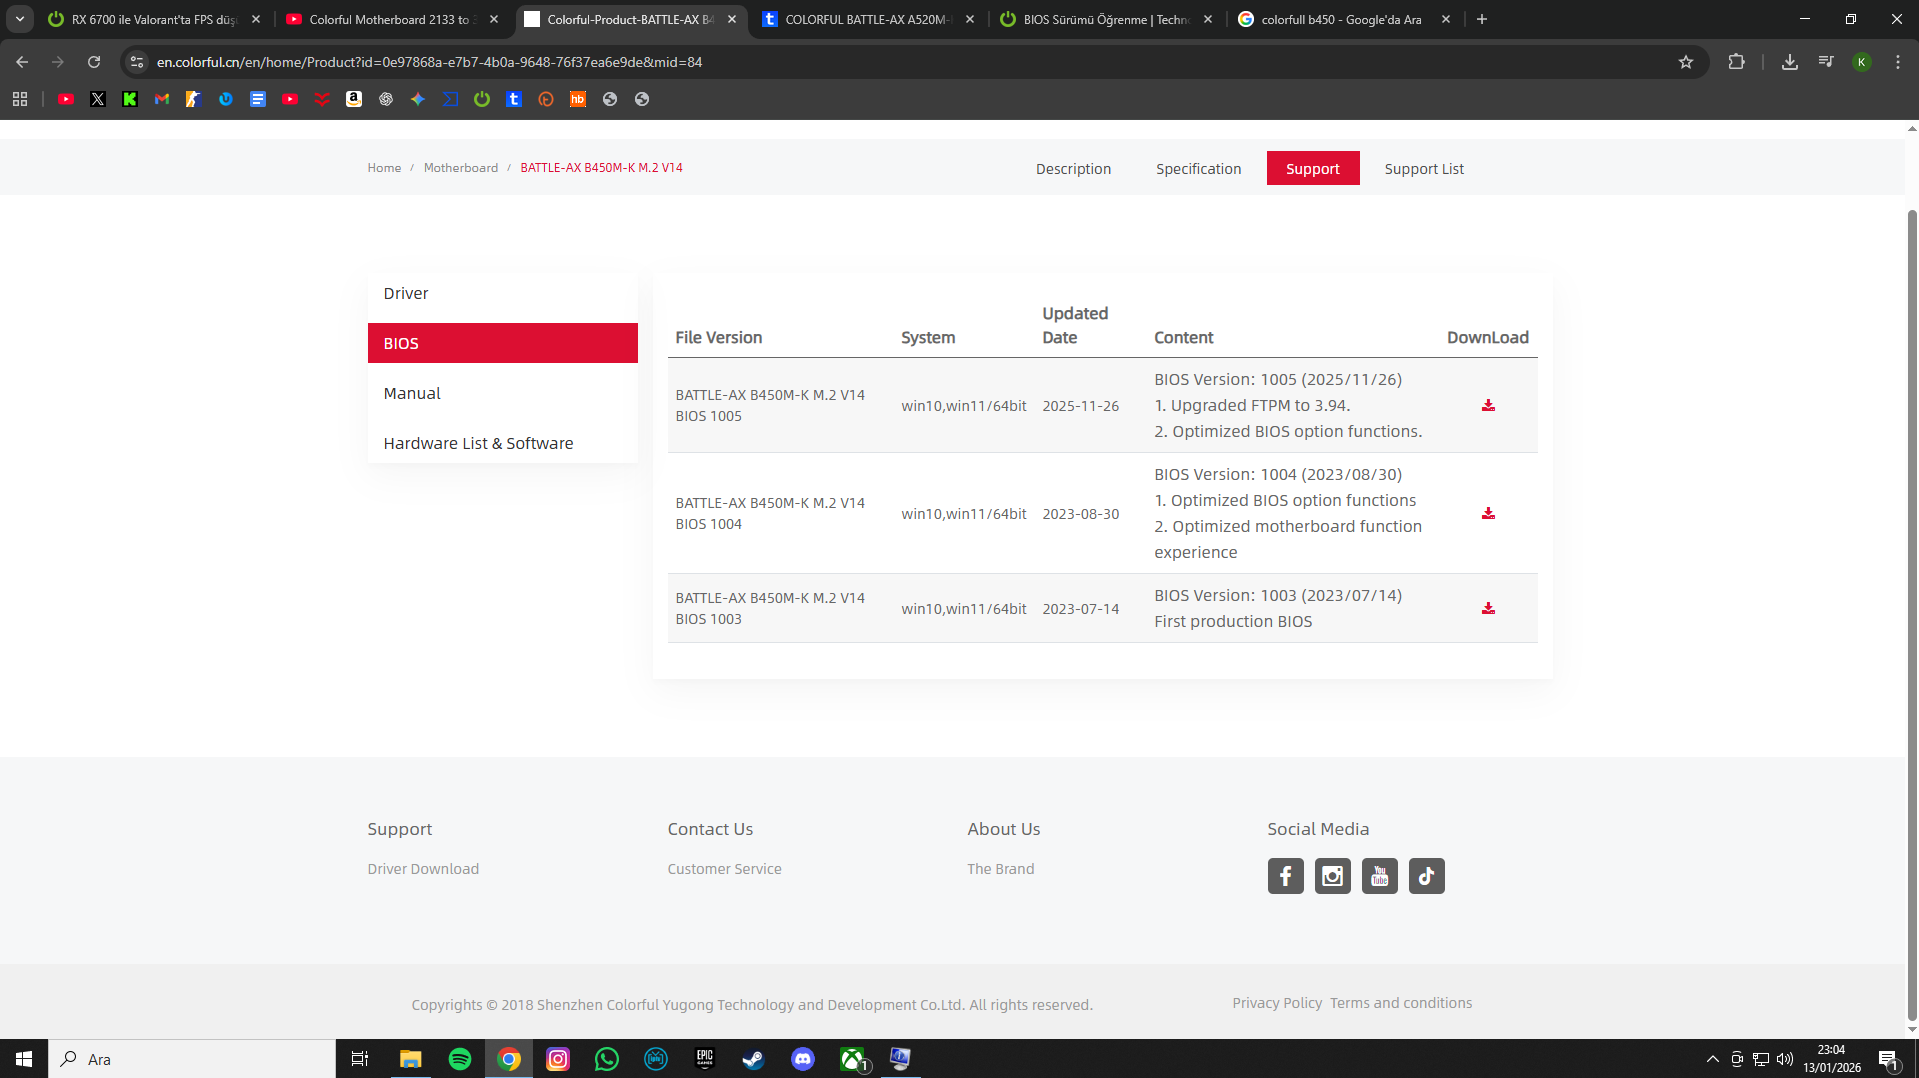Screen dimensions: 1919x1078
Task: Open the Chrome profile avatar
Action: [x=1862, y=62]
